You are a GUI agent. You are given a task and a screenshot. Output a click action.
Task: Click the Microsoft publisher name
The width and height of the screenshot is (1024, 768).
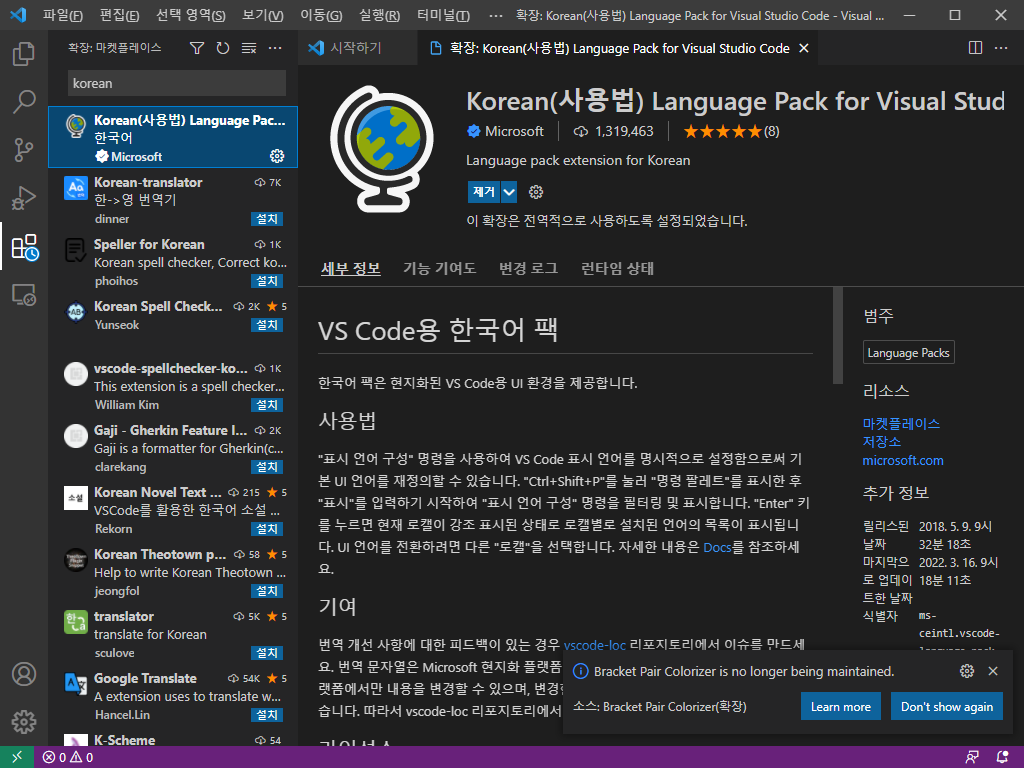[x=514, y=132]
